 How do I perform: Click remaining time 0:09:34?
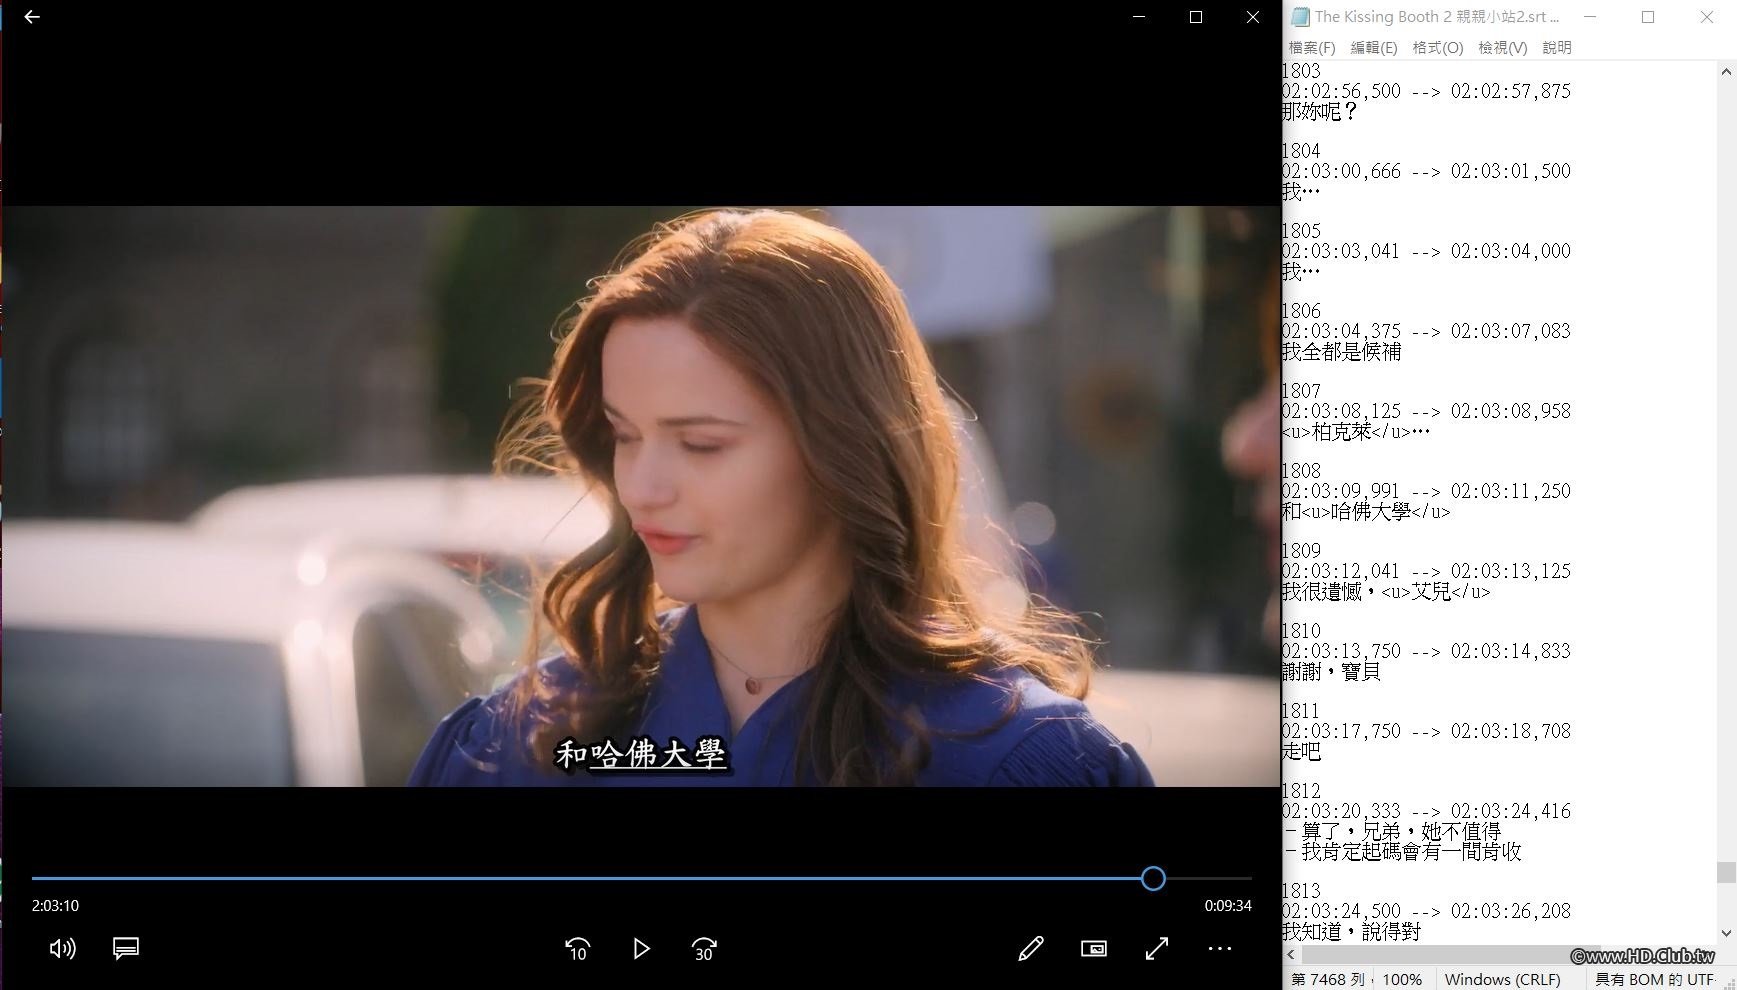[x=1228, y=906]
